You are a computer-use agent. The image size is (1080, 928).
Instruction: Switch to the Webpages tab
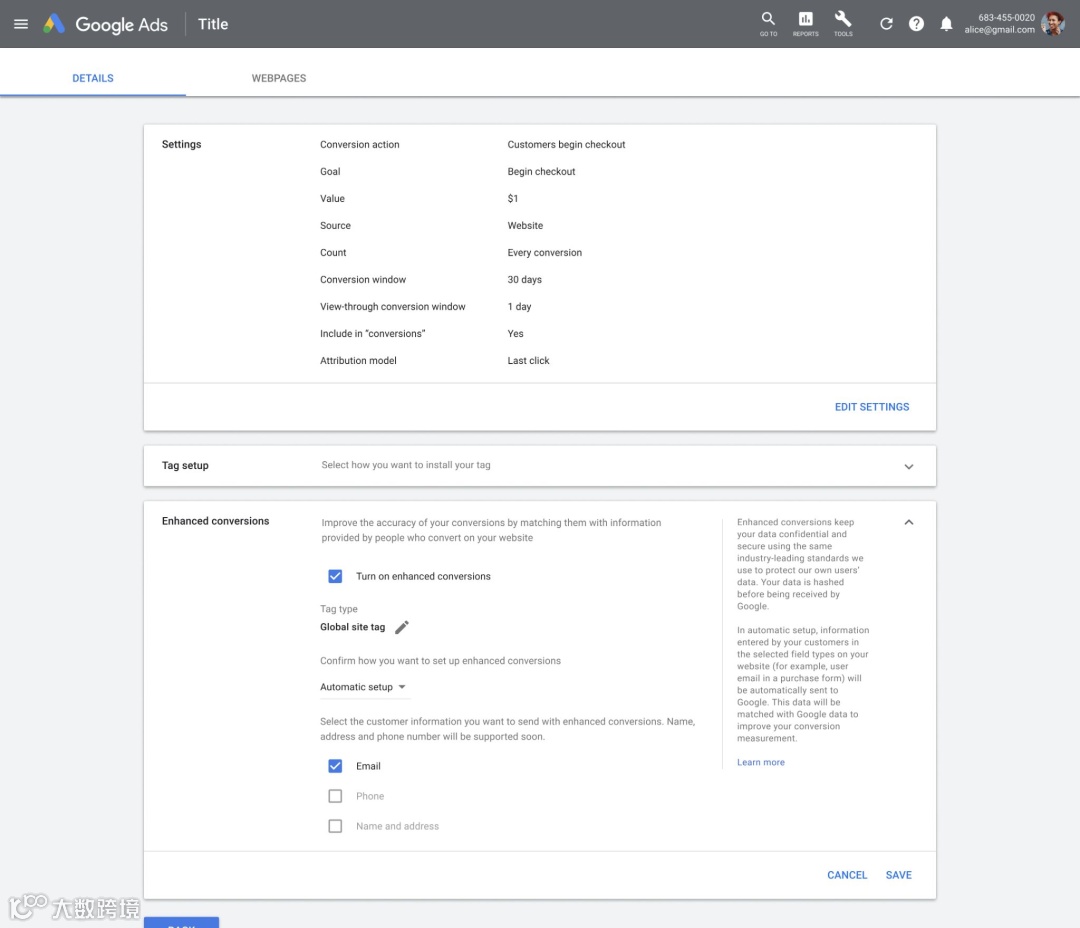(x=279, y=78)
